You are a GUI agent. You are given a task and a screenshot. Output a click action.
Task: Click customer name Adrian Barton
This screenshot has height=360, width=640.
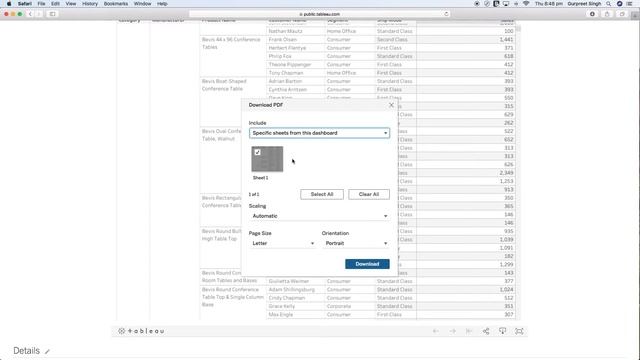pos(285,81)
